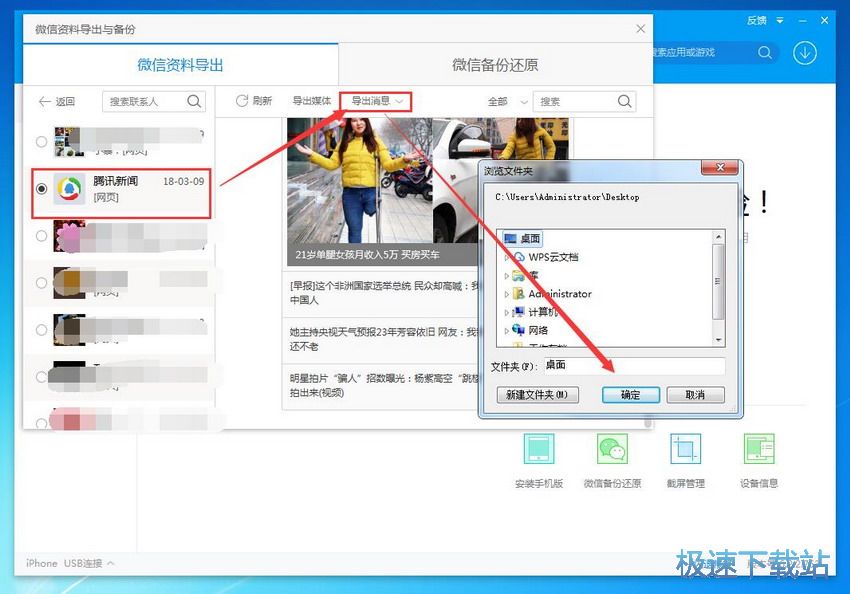Open the 设备信息 icon

pos(759,449)
